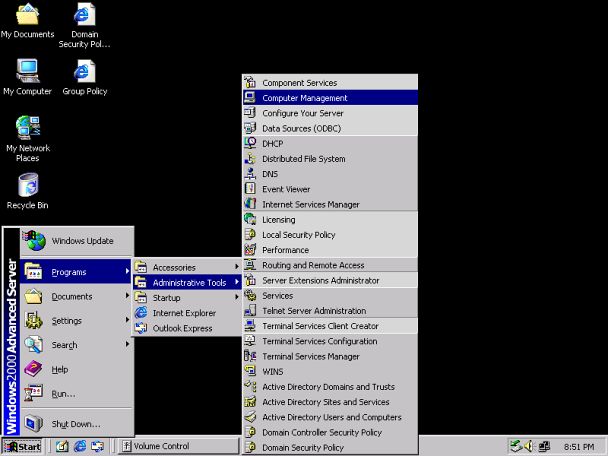The width and height of the screenshot is (608, 456).
Task: Select Domain Security Pol... desktop shortcut
Action: (85, 25)
